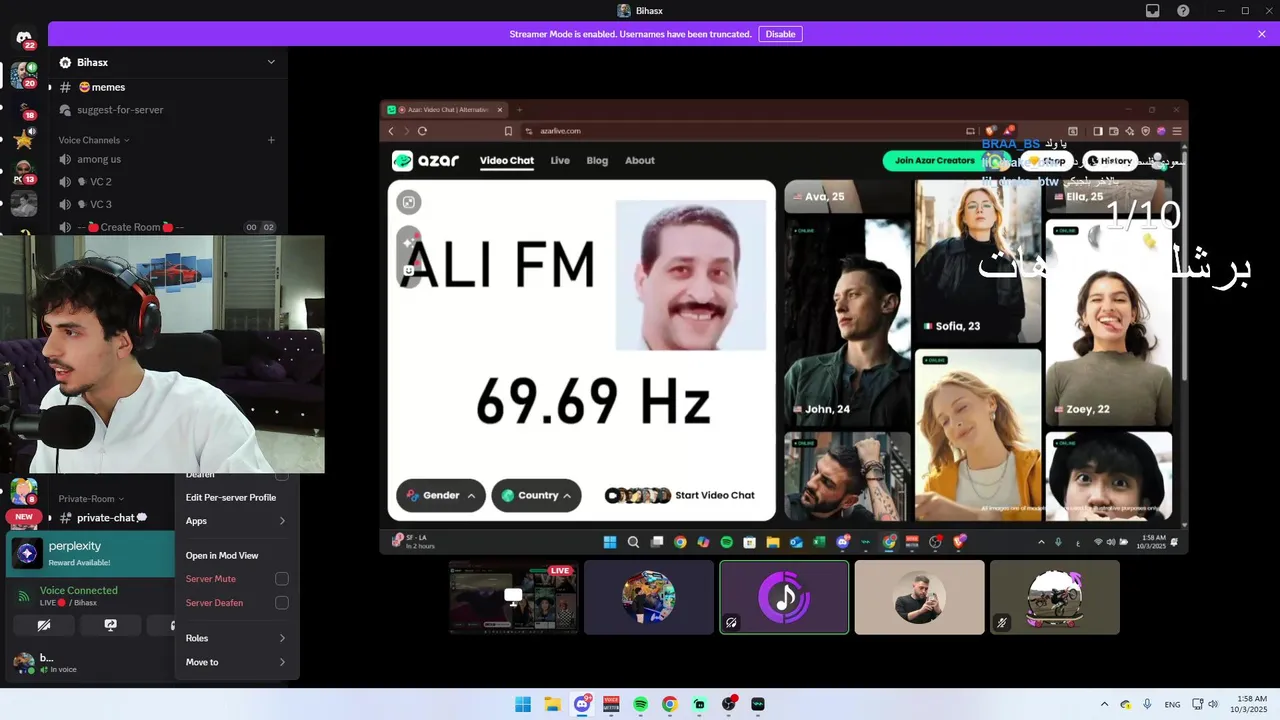Select Edit Per-server Profile menu item
This screenshot has height=720, width=1280.
(x=236, y=497)
